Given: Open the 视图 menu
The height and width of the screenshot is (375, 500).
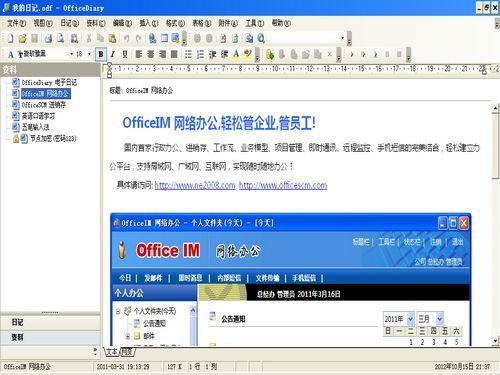Looking at the screenshot, I should tap(43, 23).
